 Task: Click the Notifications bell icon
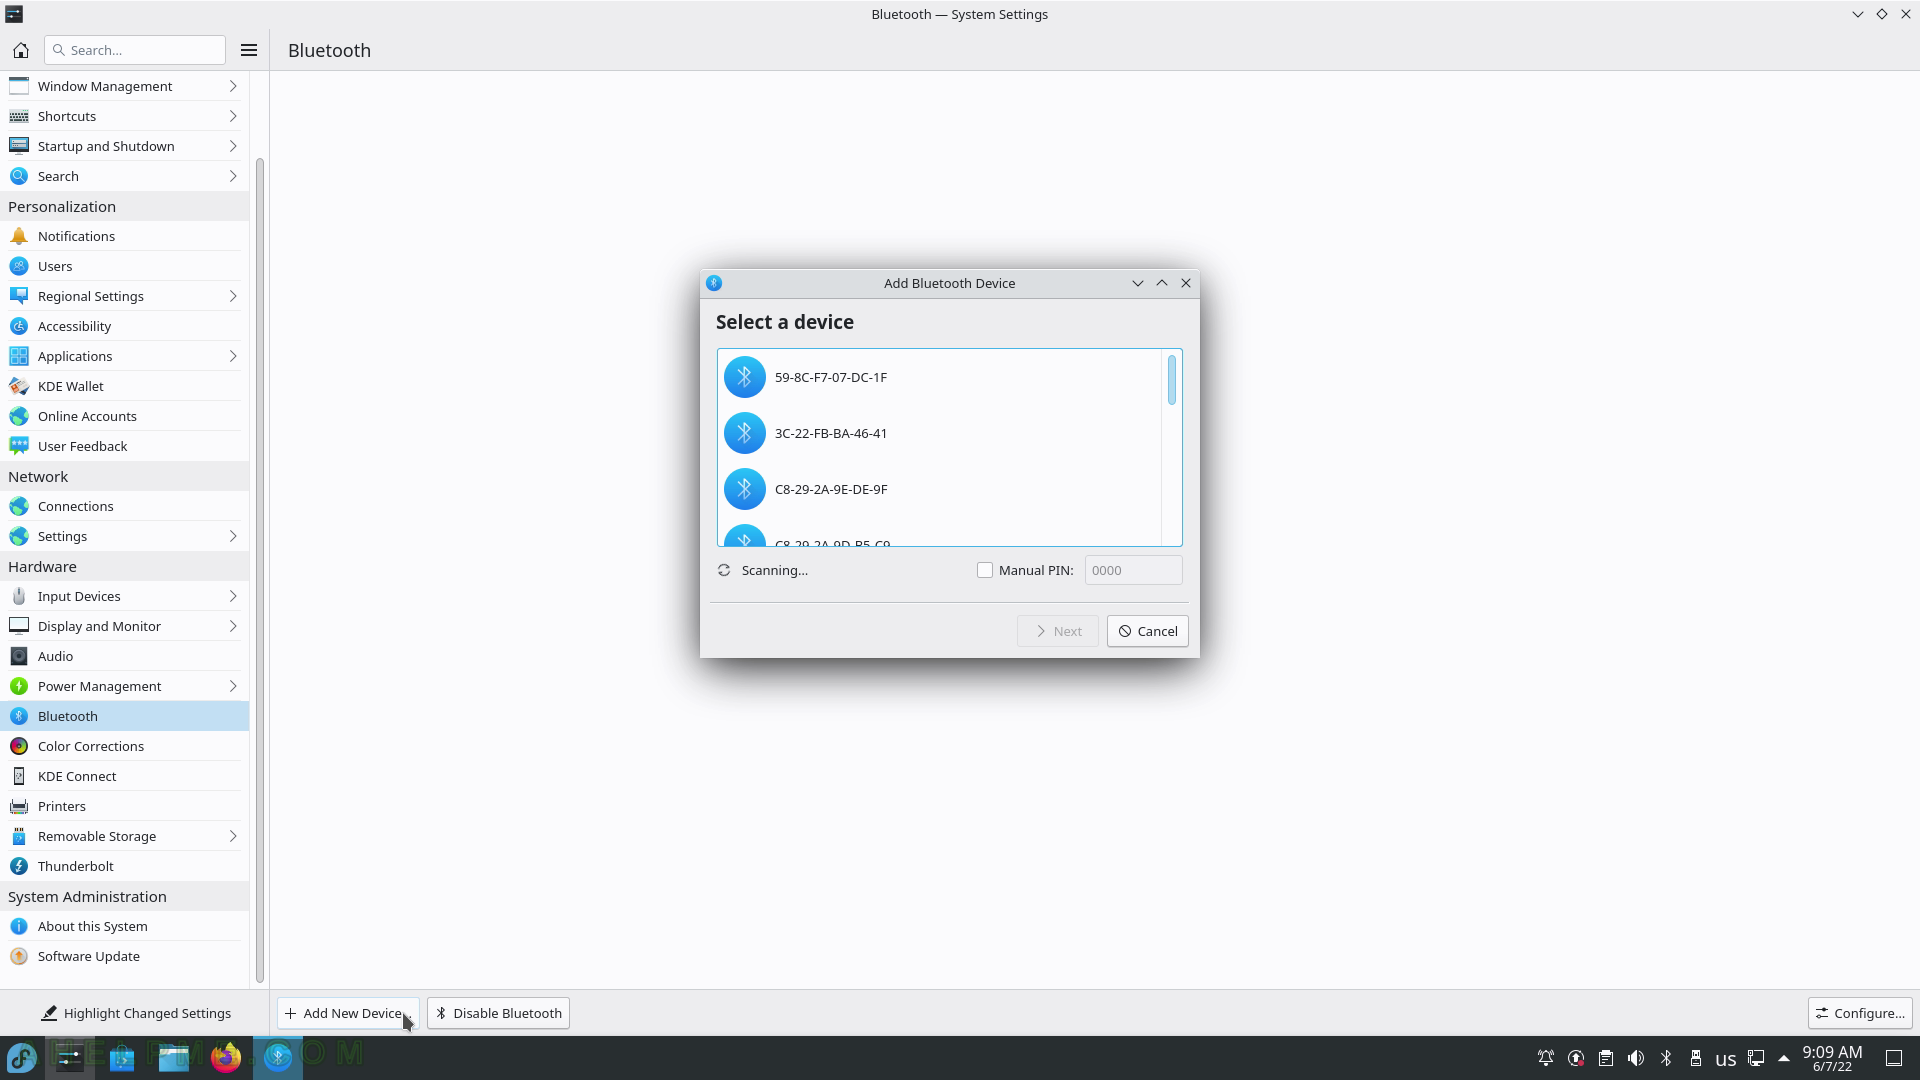point(19,236)
